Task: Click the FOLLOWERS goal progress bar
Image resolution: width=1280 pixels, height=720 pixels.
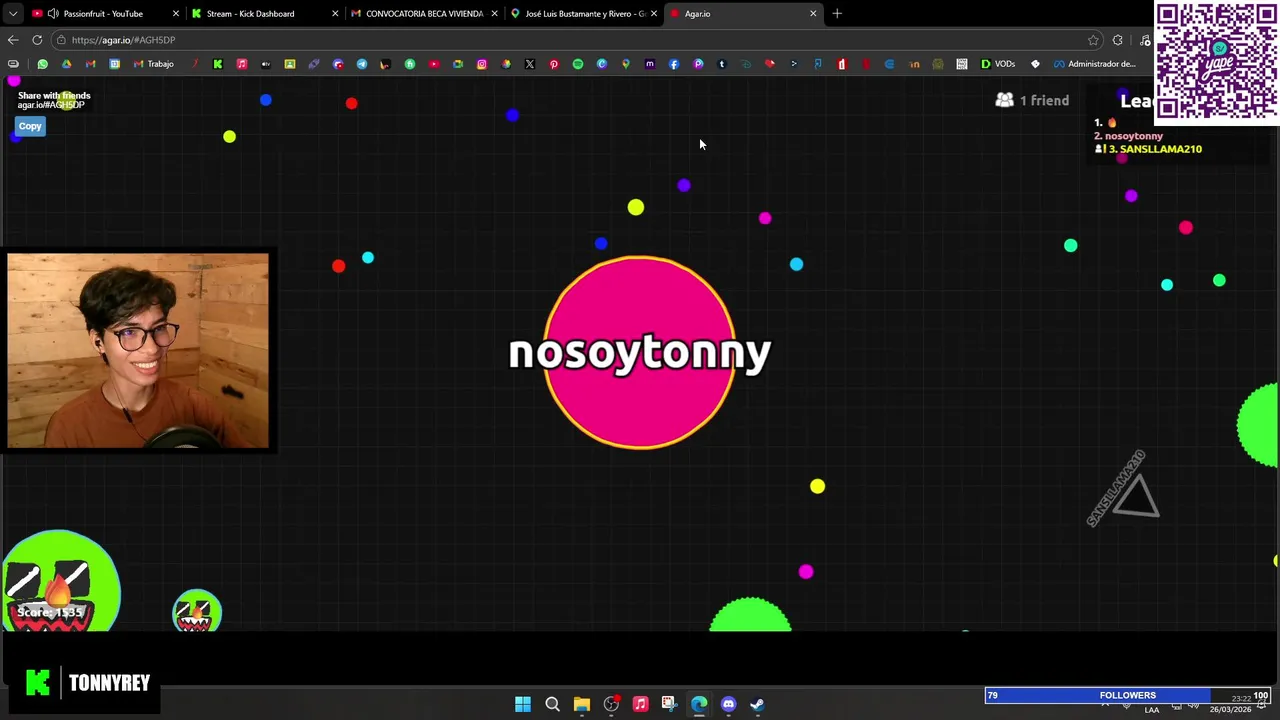Action: 1128,695
